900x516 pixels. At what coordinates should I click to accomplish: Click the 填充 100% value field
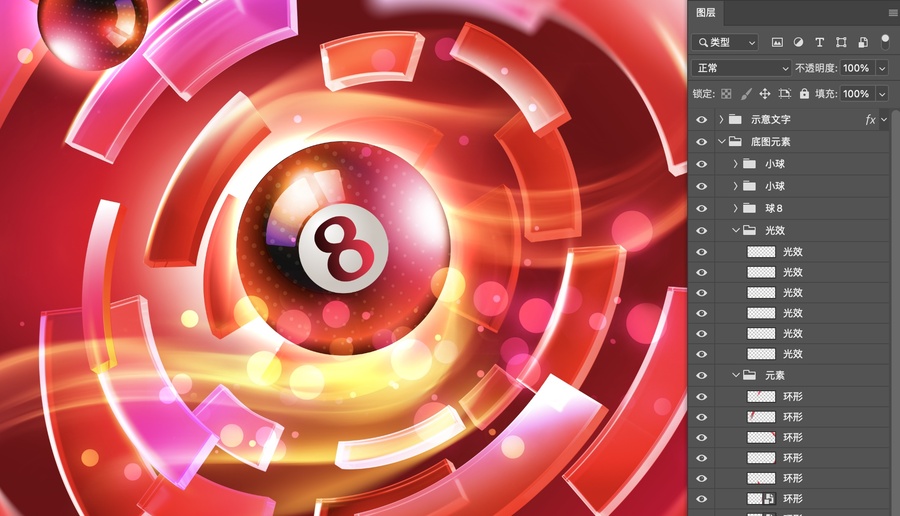coord(858,94)
